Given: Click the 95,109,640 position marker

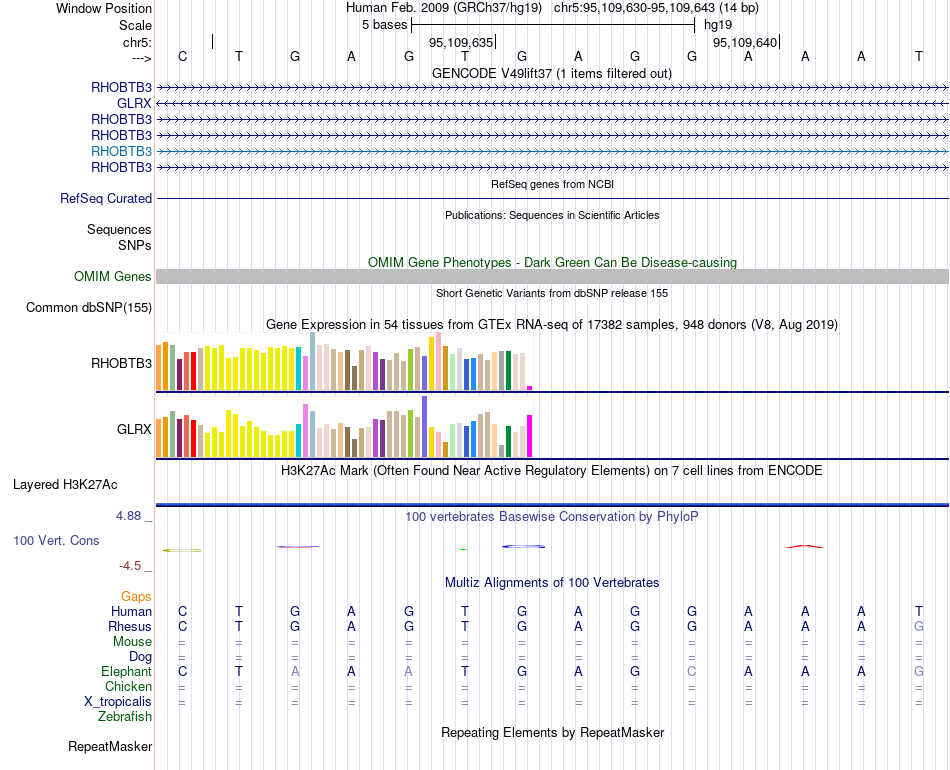Looking at the screenshot, I should 746,42.
